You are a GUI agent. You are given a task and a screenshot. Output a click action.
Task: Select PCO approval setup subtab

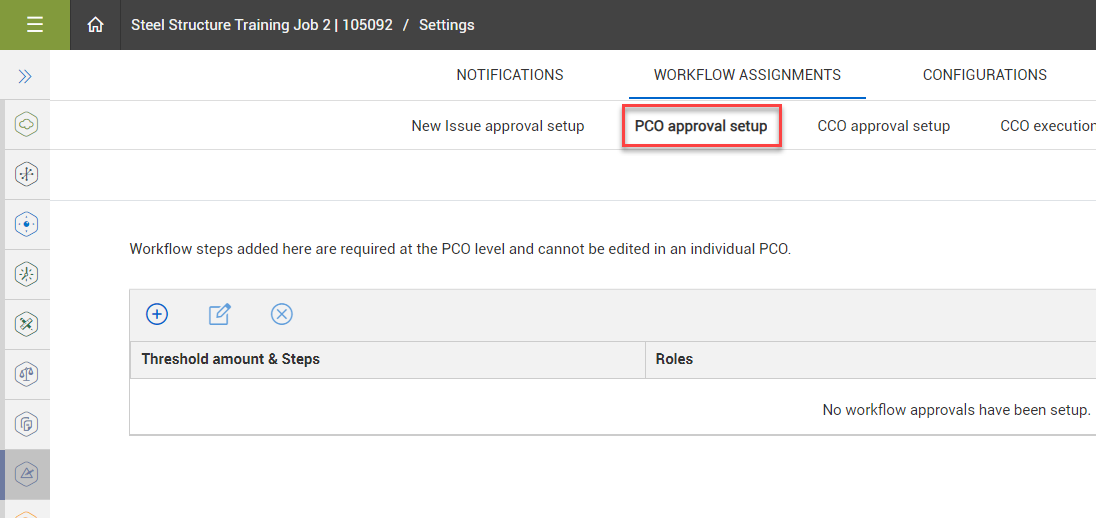click(x=701, y=126)
